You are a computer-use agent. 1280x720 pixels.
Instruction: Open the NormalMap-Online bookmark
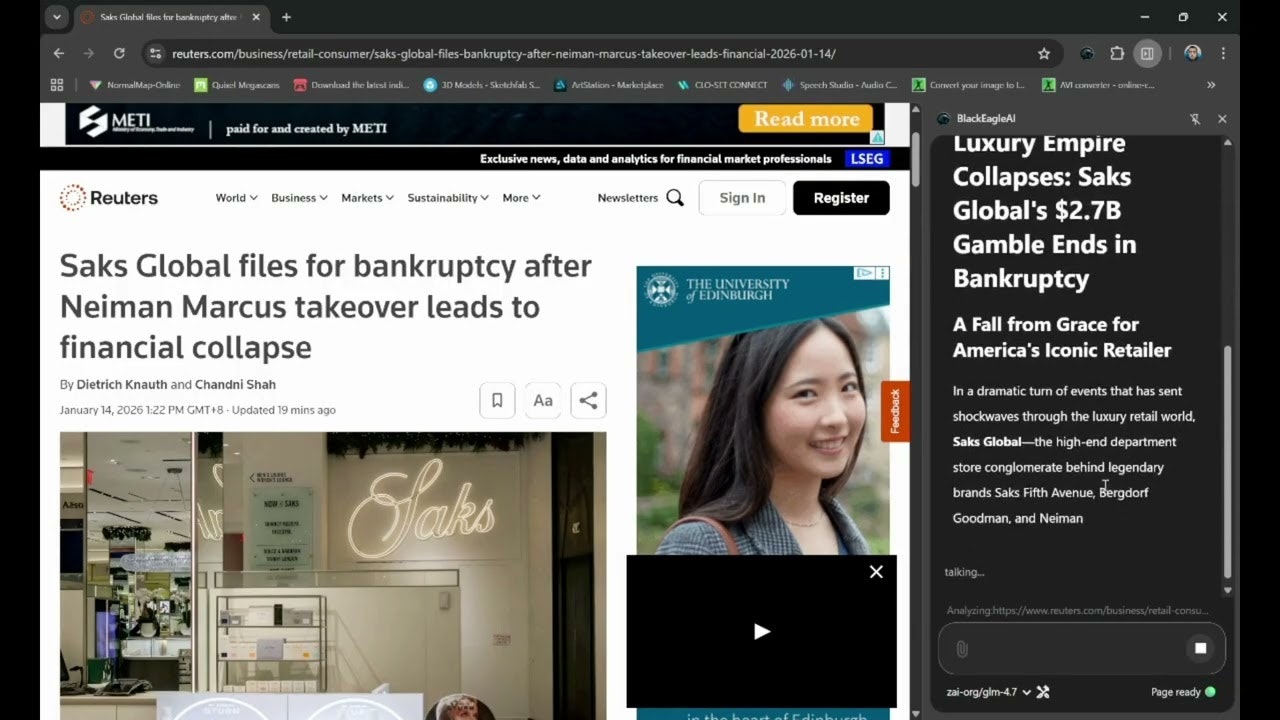(x=134, y=85)
